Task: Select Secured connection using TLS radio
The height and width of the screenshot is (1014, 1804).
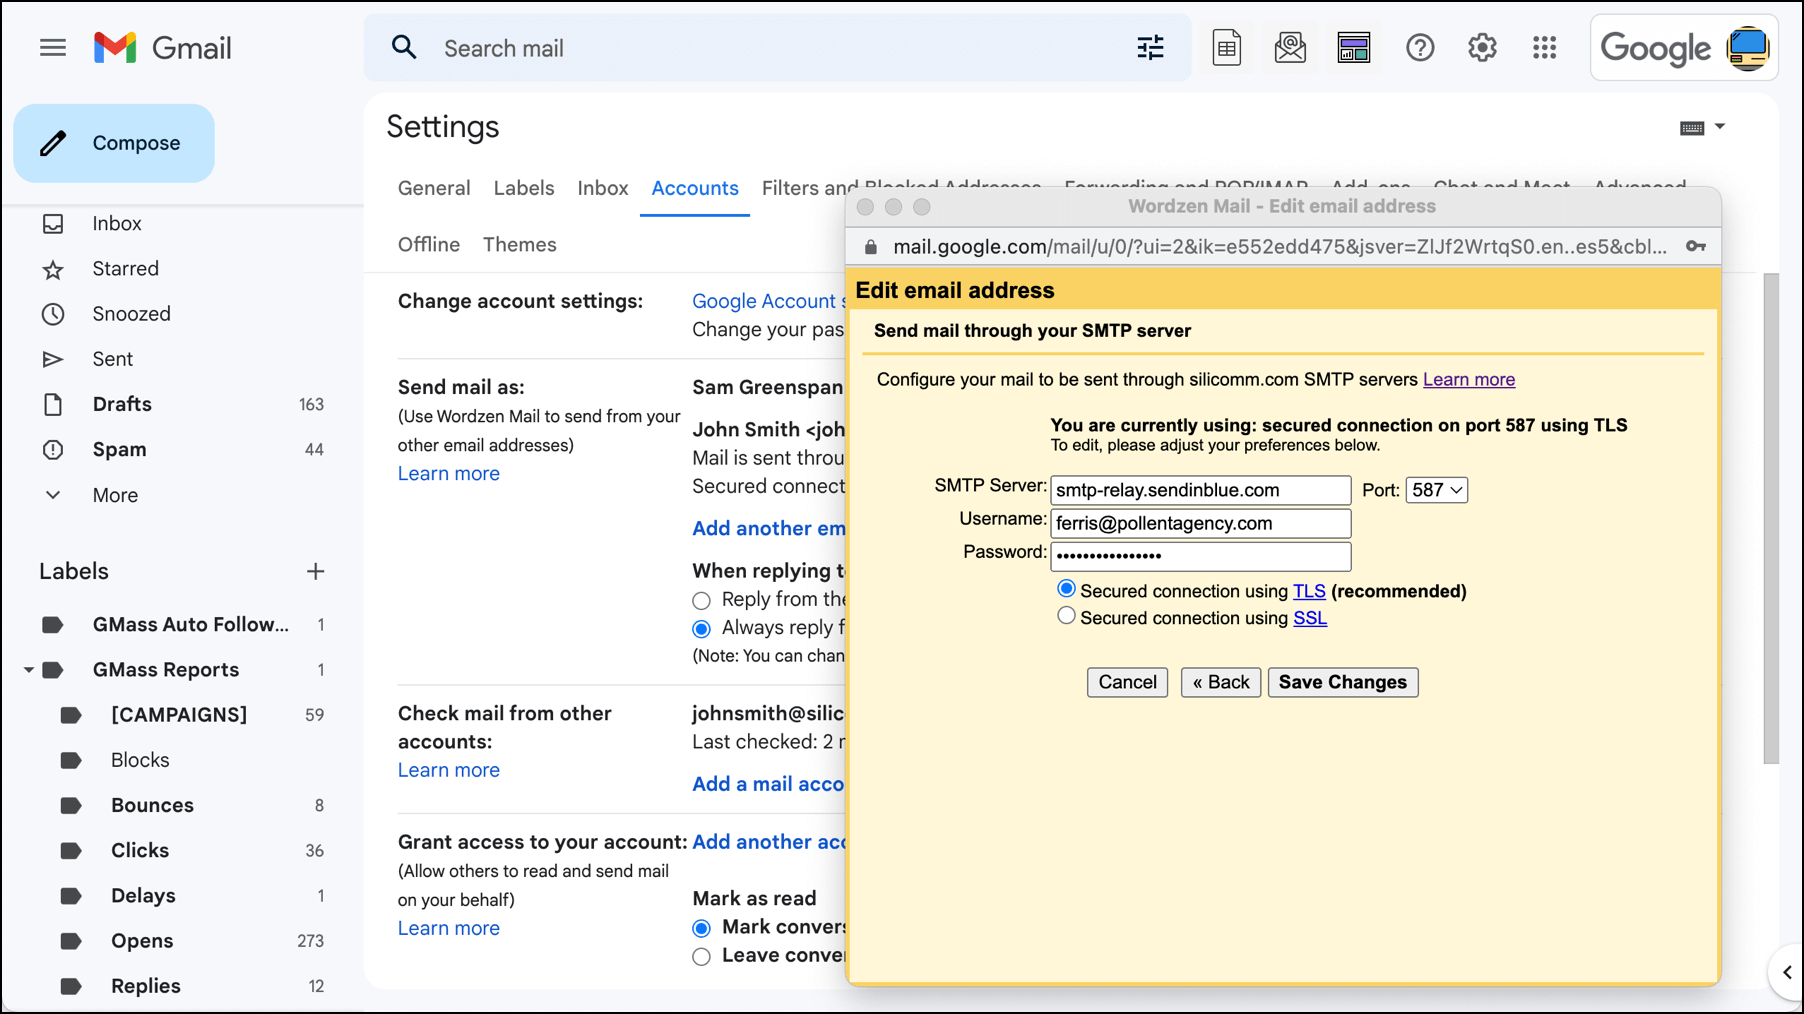Action: [x=1066, y=589]
